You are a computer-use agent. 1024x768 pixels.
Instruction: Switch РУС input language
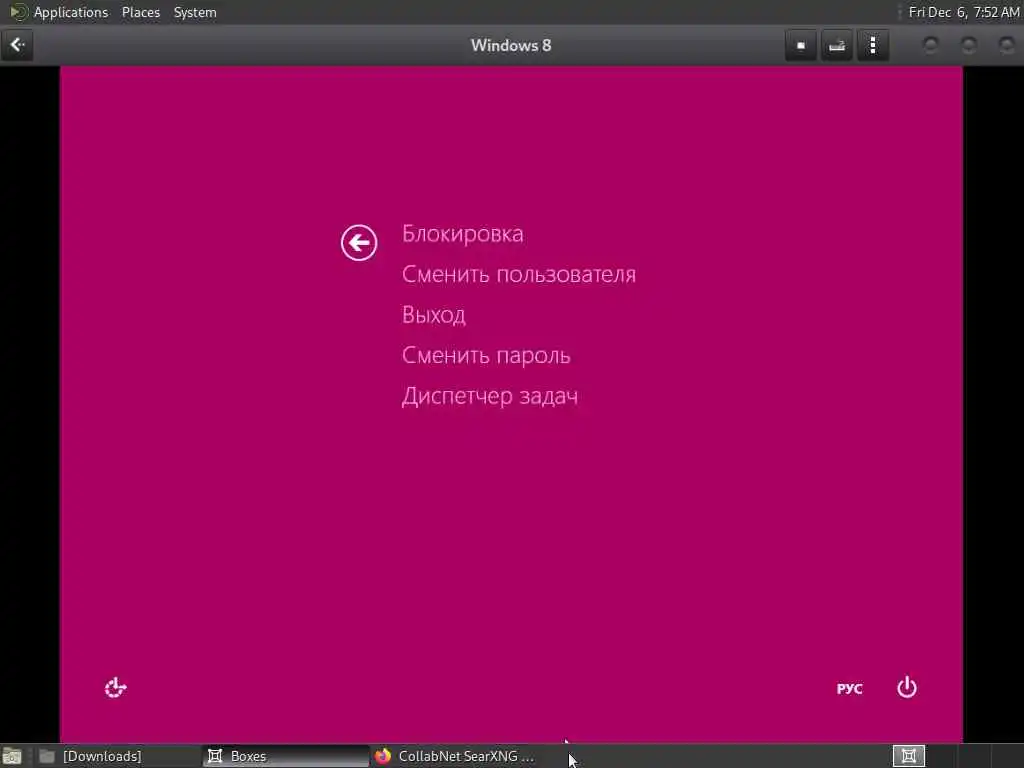(849, 689)
